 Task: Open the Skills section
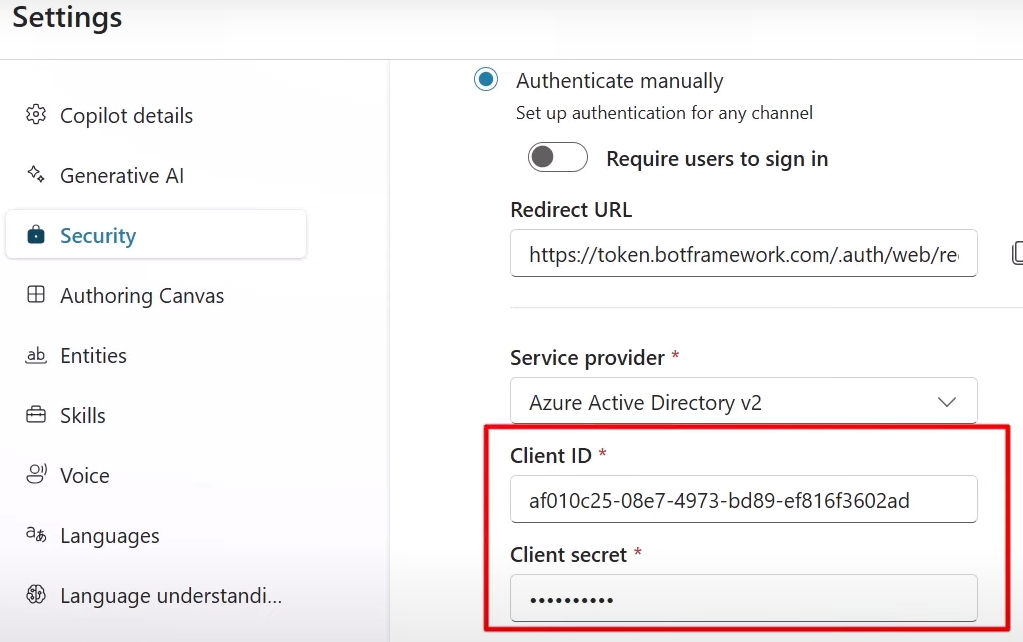coord(156,416)
